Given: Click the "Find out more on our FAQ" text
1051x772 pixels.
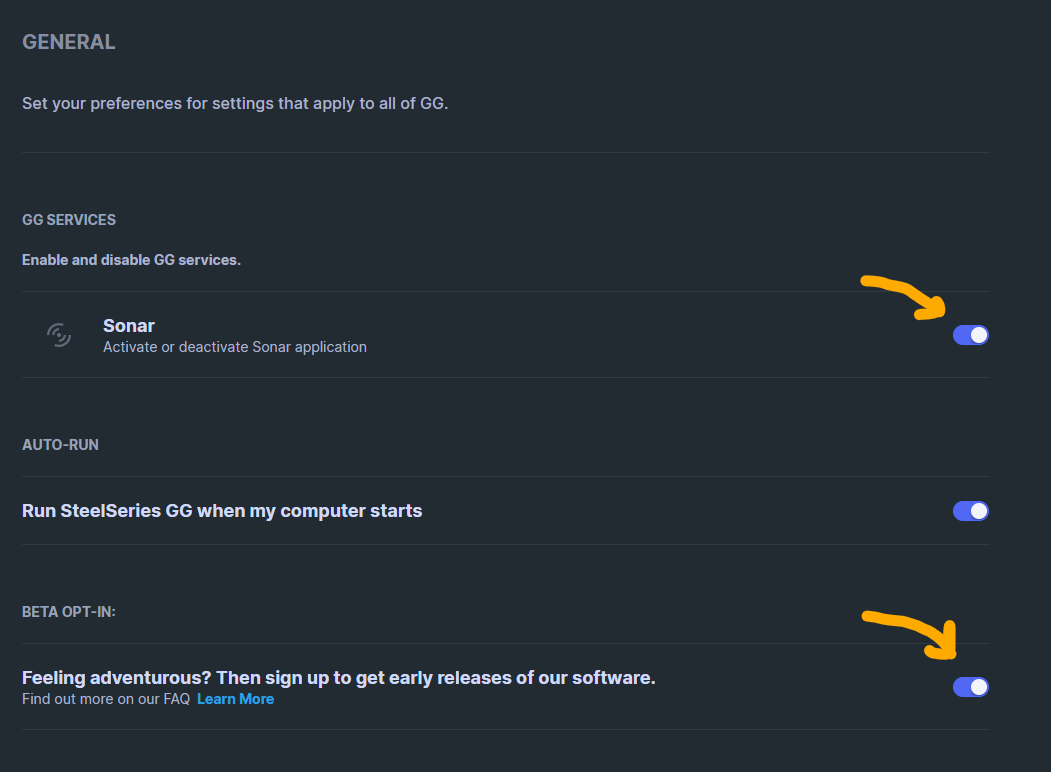Looking at the screenshot, I should [x=106, y=699].
